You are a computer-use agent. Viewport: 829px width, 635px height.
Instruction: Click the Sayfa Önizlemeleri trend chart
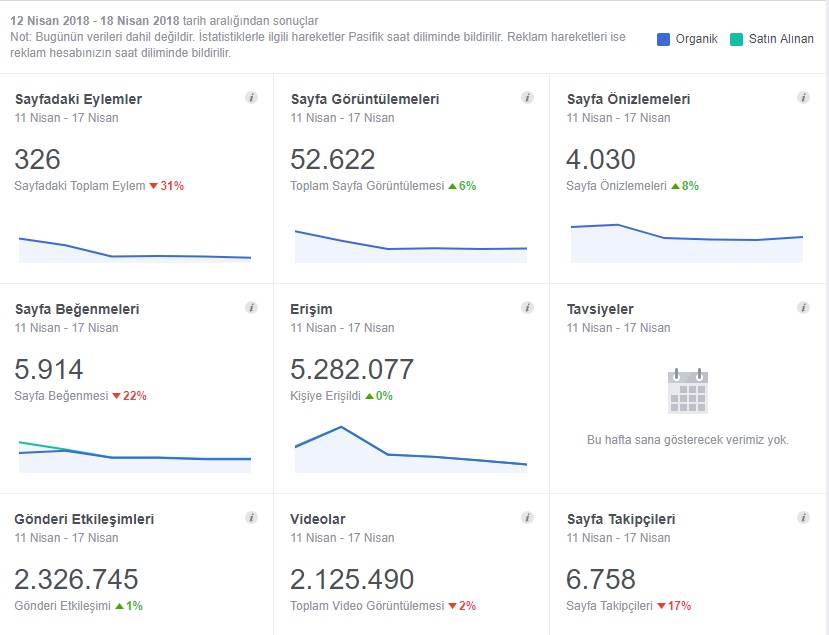coord(687,243)
